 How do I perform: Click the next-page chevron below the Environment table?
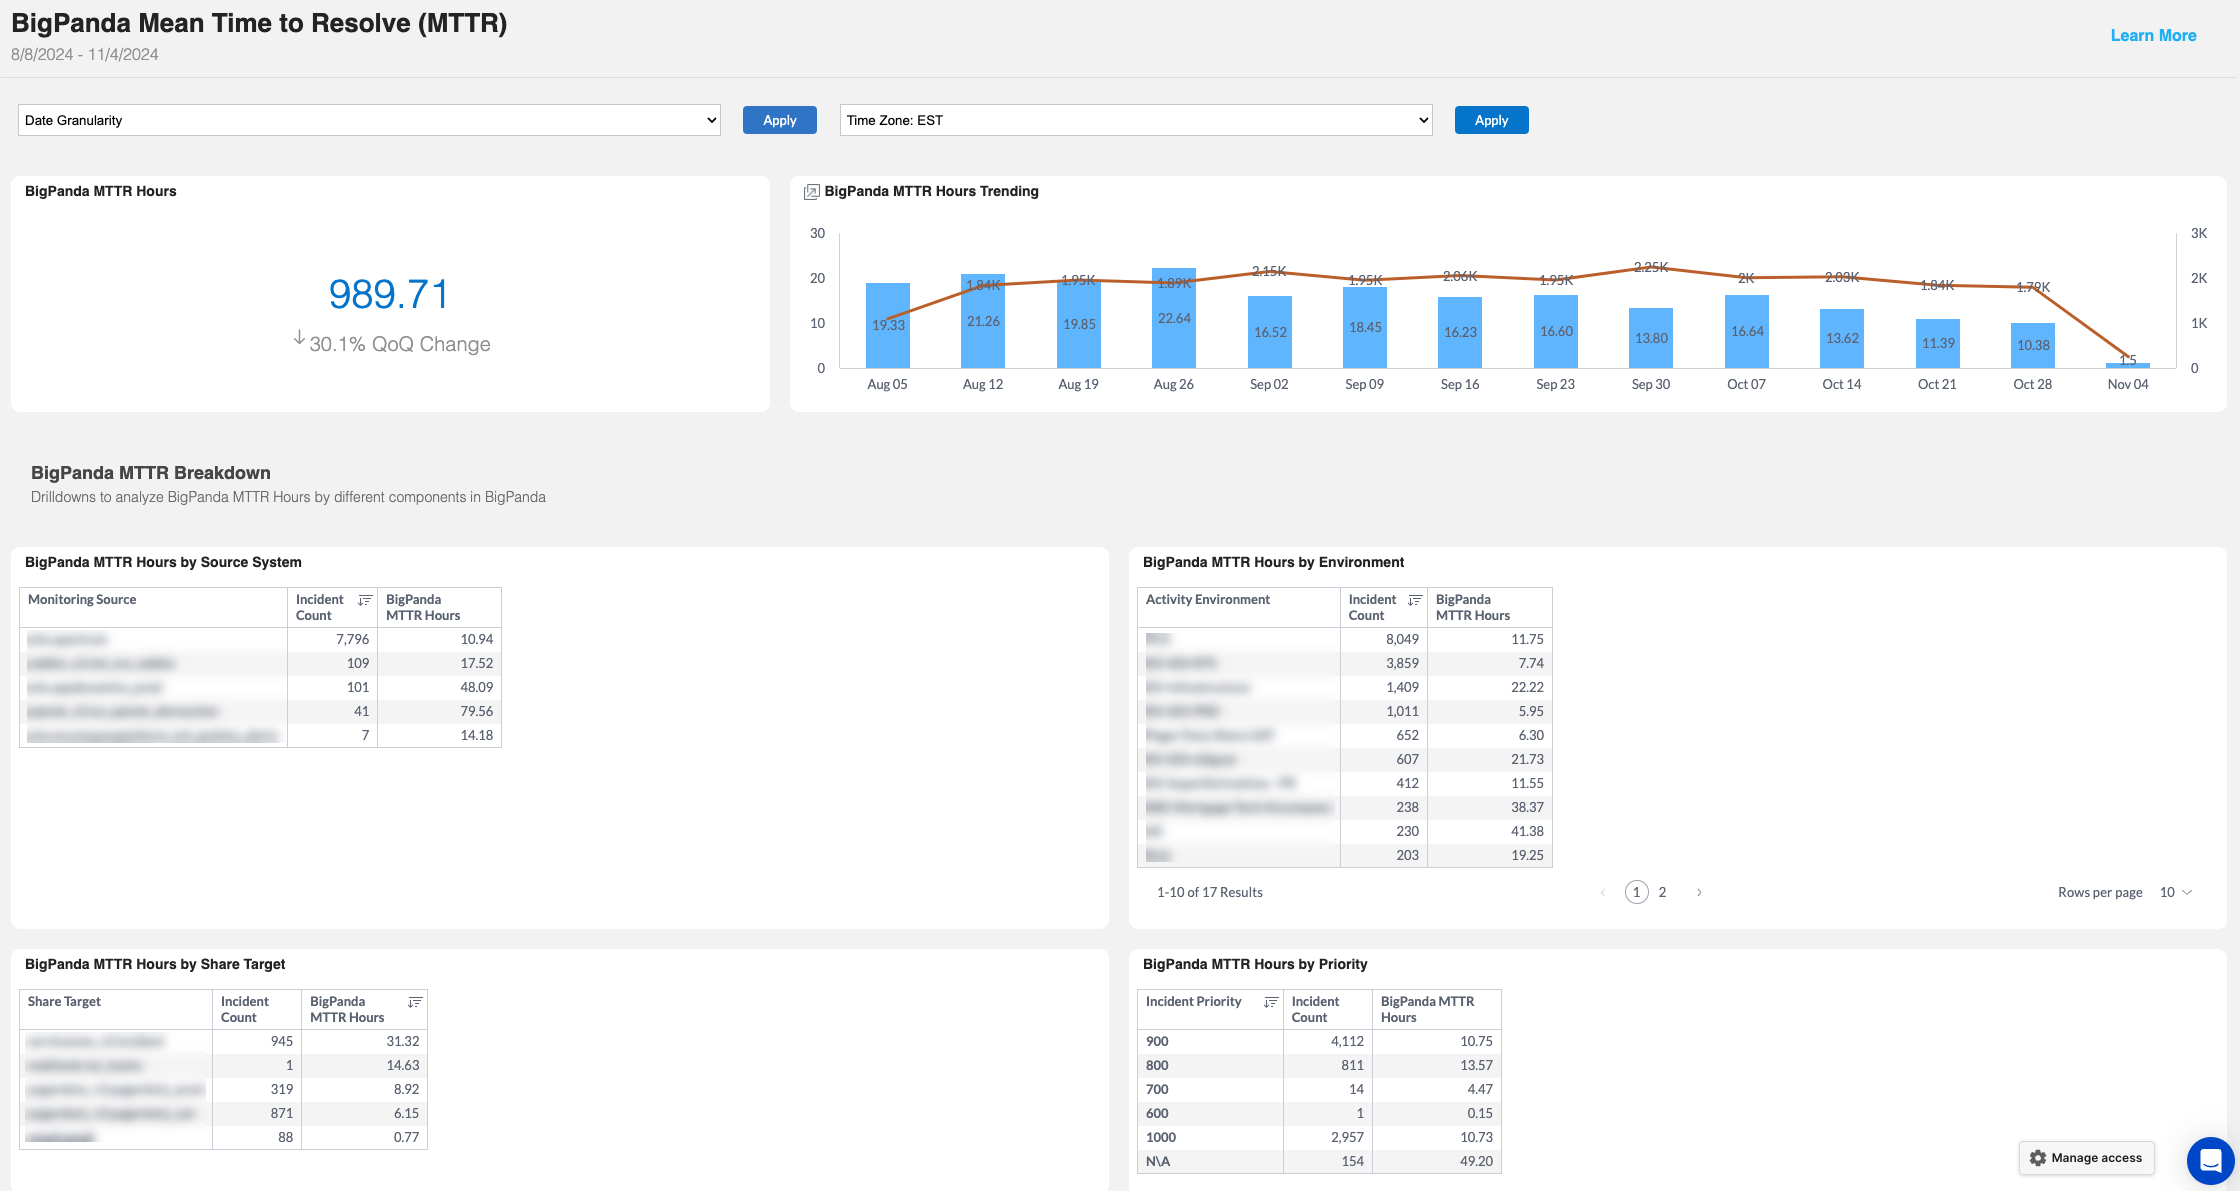click(1699, 891)
